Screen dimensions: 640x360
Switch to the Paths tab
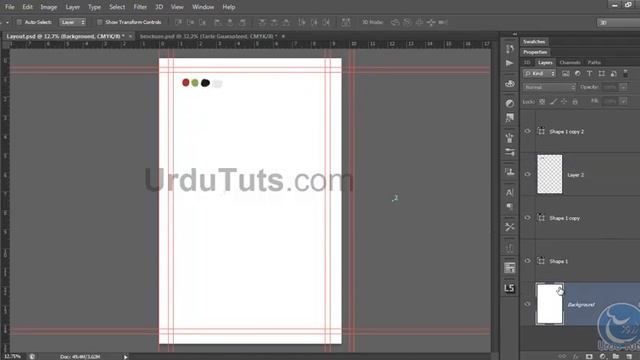click(x=594, y=62)
